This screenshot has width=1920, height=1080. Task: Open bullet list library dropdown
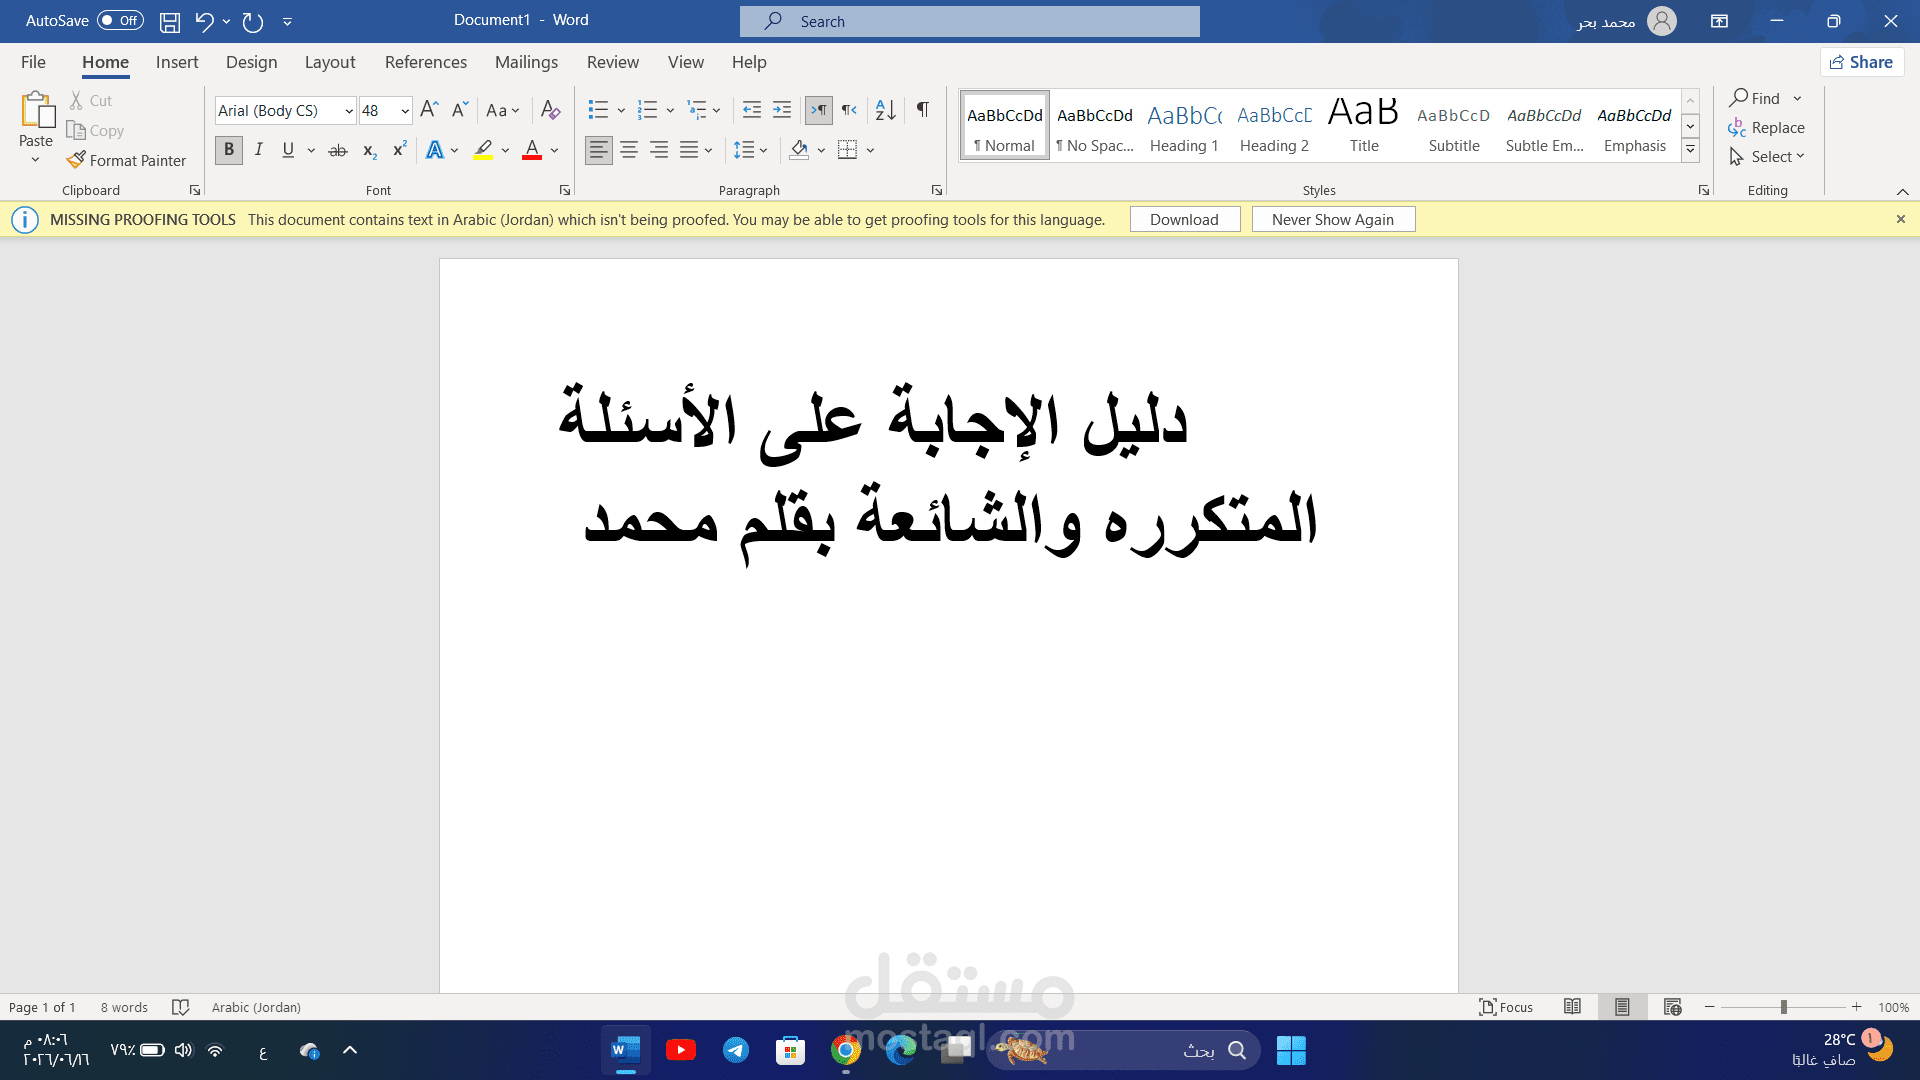pyautogui.click(x=621, y=110)
